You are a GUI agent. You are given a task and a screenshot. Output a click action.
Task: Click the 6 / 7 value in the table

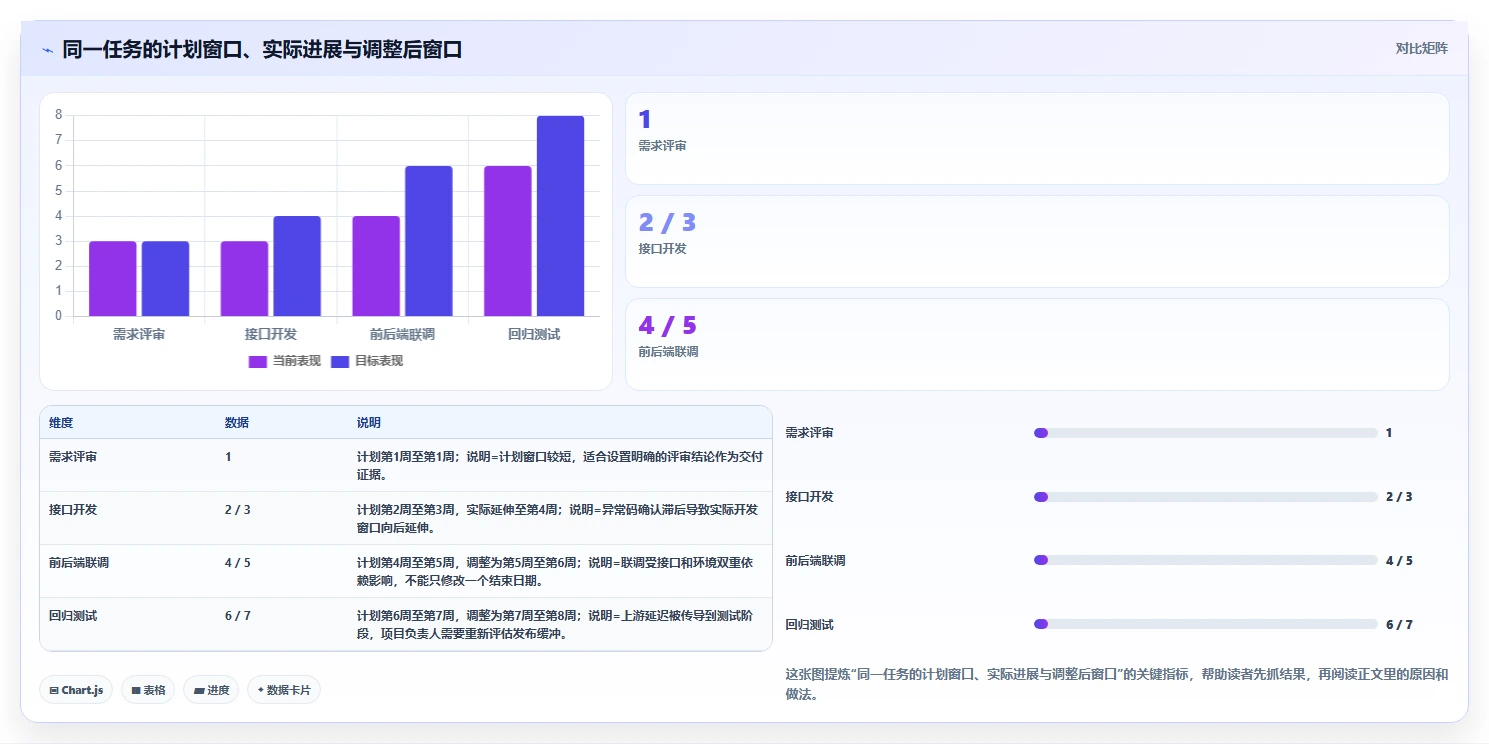pos(238,616)
